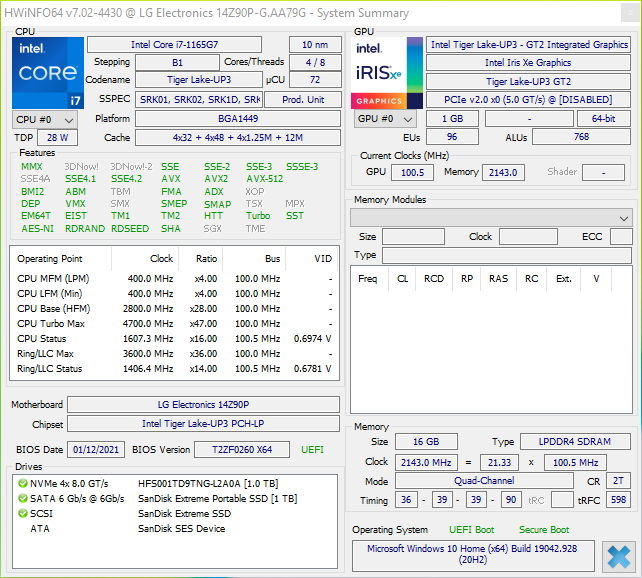The width and height of the screenshot is (642, 578).
Task: Click the GPU memory 1 GB field
Action: tap(452, 119)
